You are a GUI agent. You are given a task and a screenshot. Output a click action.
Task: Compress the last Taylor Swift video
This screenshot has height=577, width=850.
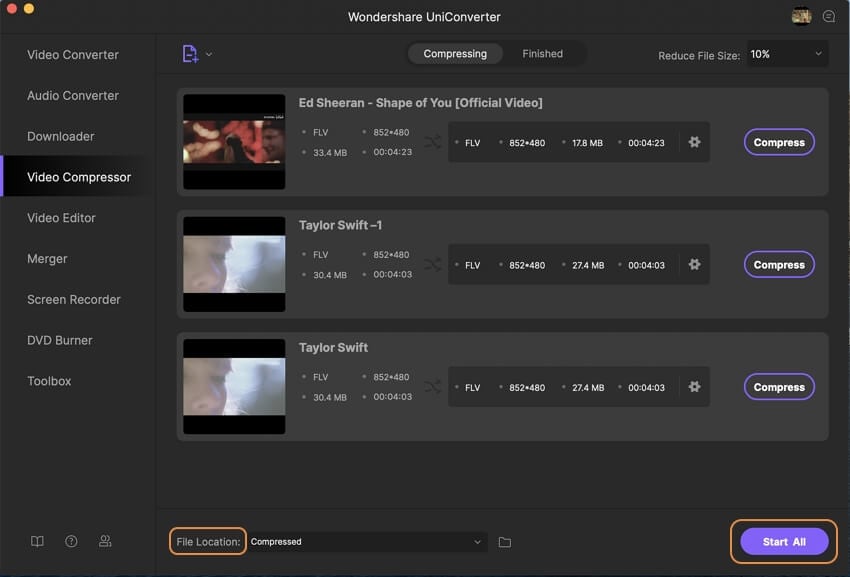click(x=779, y=387)
